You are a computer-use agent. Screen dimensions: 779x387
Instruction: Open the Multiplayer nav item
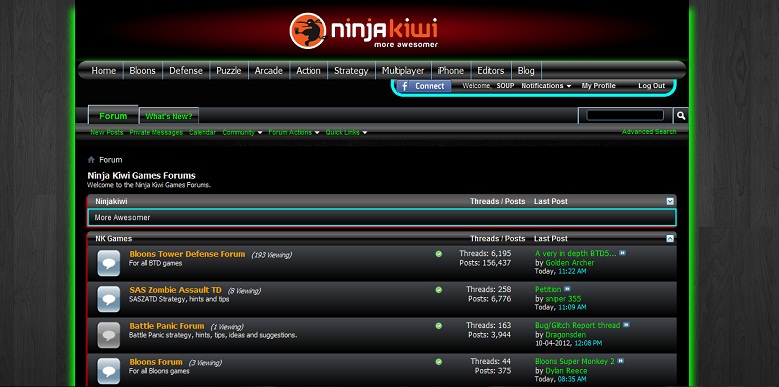[403, 71]
